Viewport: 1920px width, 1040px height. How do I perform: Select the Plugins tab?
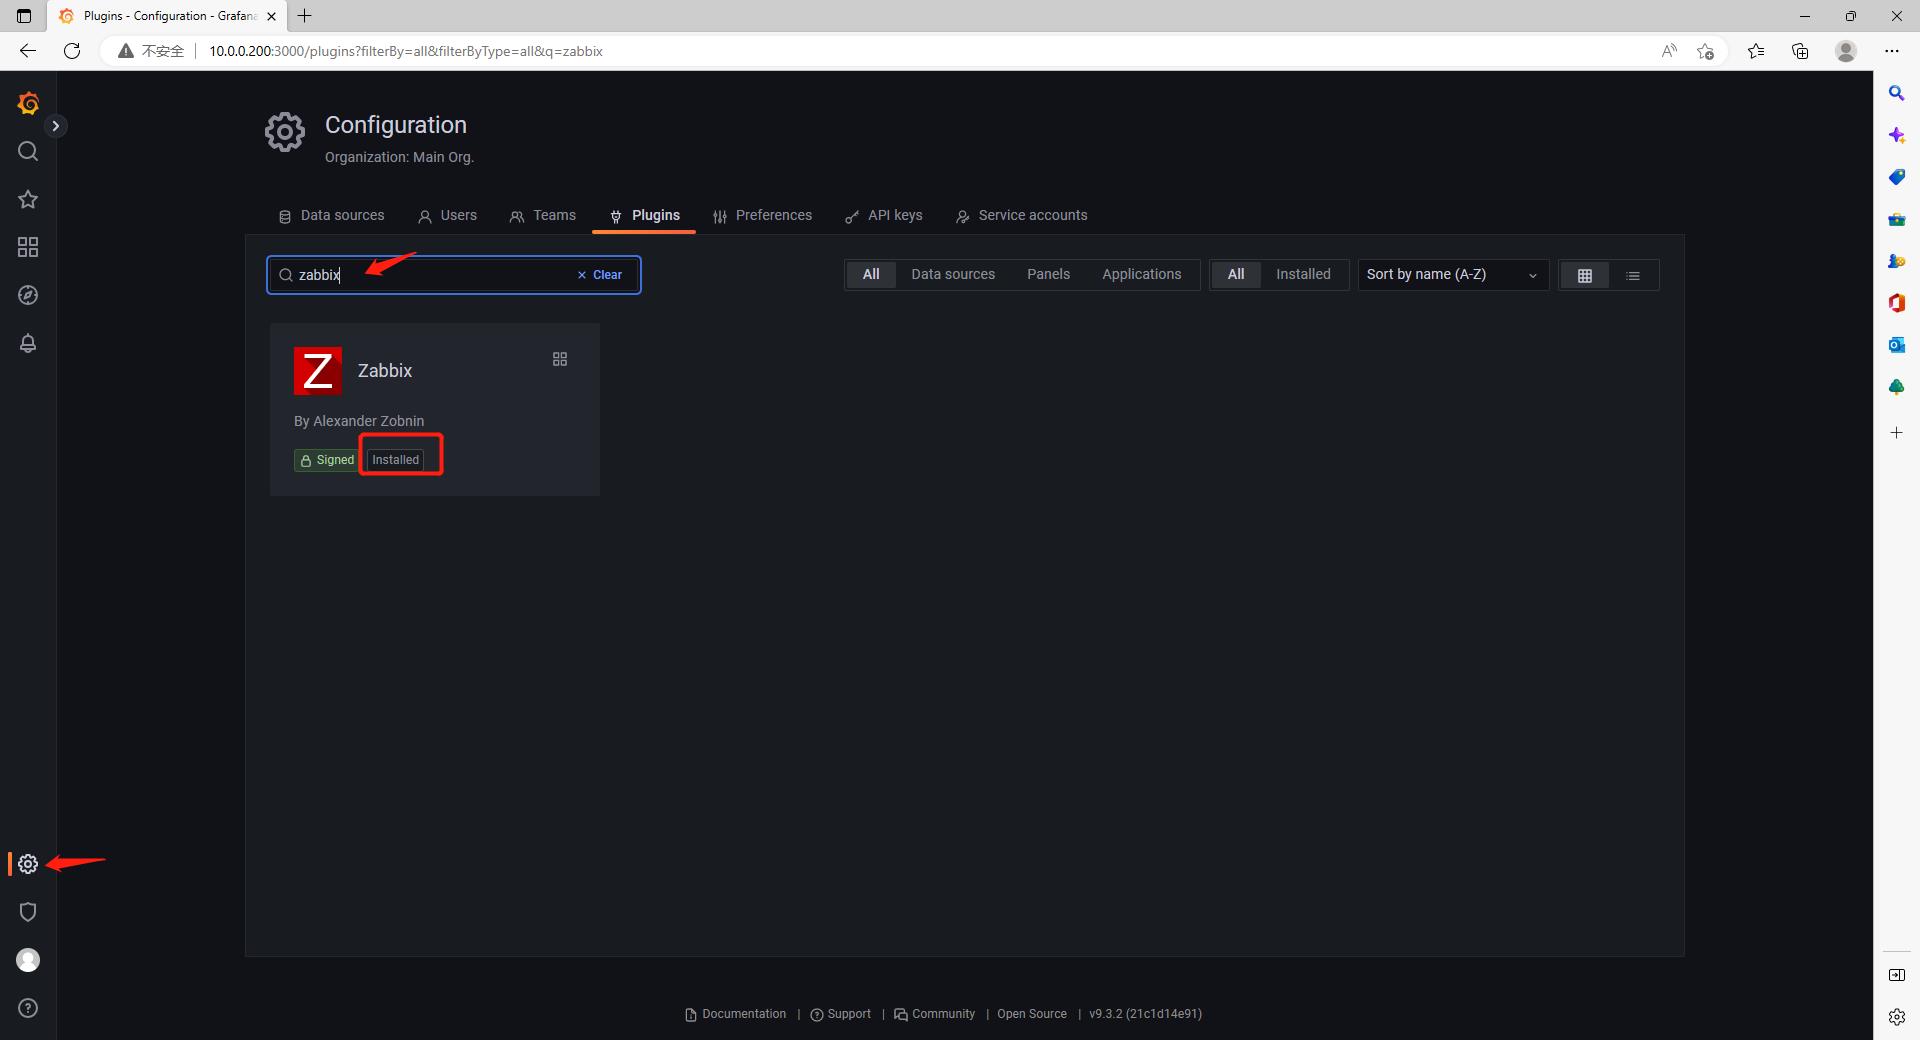644,215
